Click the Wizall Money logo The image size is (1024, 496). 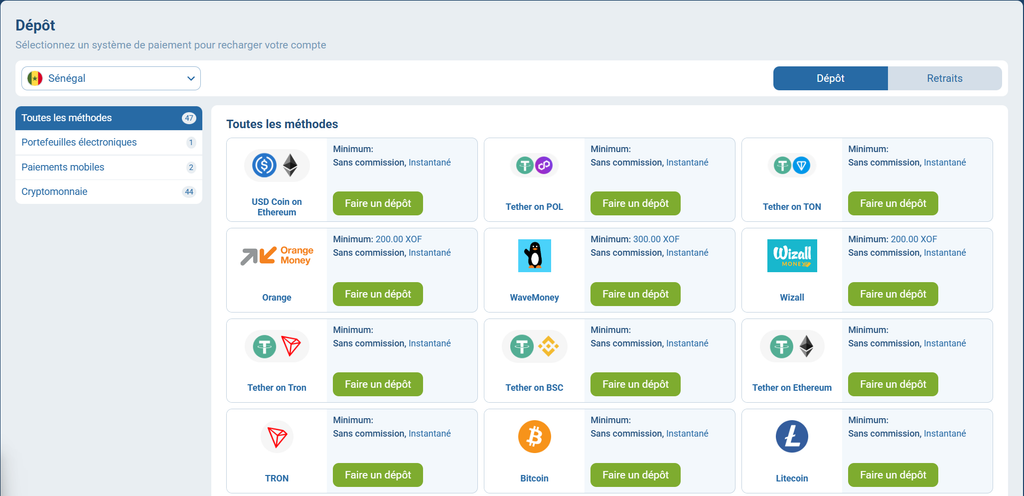(x=792, y=256)
